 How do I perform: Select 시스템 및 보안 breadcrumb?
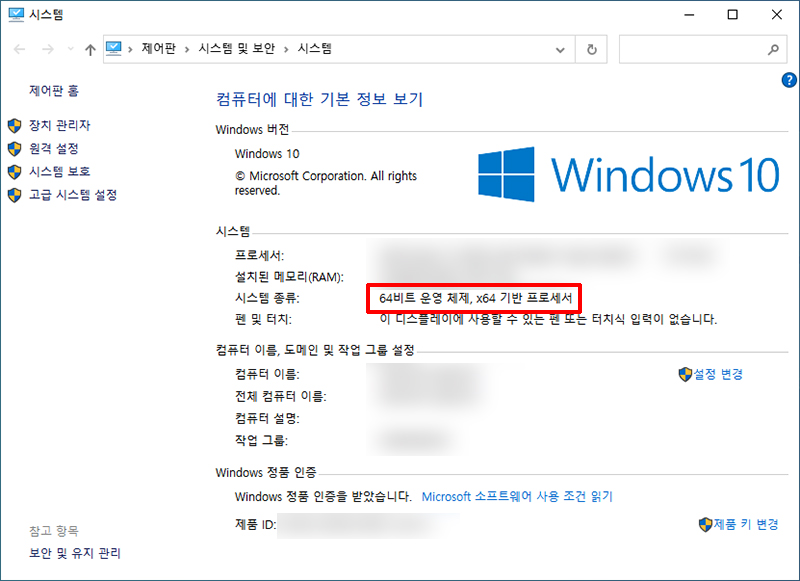point(236,48)
